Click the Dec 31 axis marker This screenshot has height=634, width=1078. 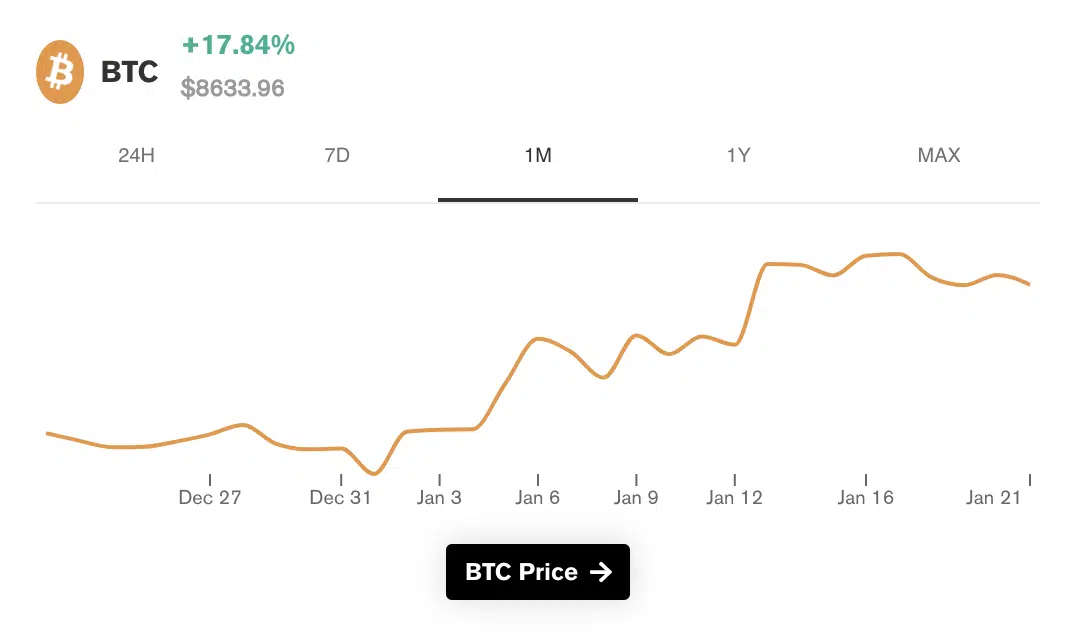coord(340,497)
